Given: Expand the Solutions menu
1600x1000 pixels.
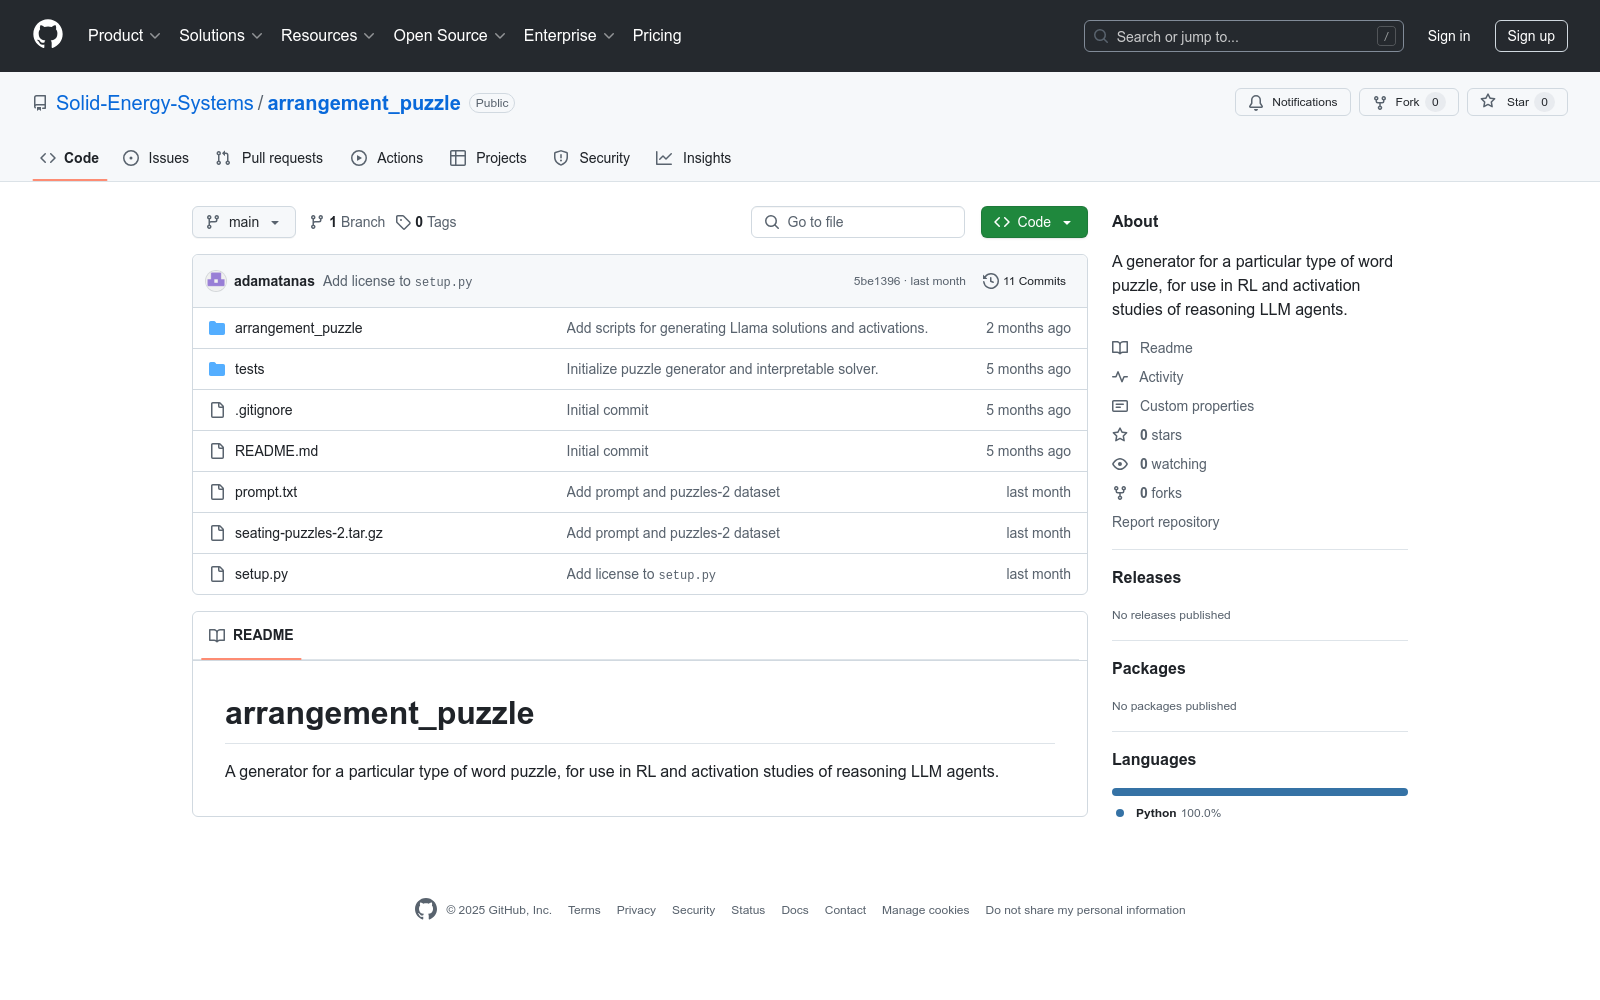Looking at the screenshot, I should tap(221, 35).
